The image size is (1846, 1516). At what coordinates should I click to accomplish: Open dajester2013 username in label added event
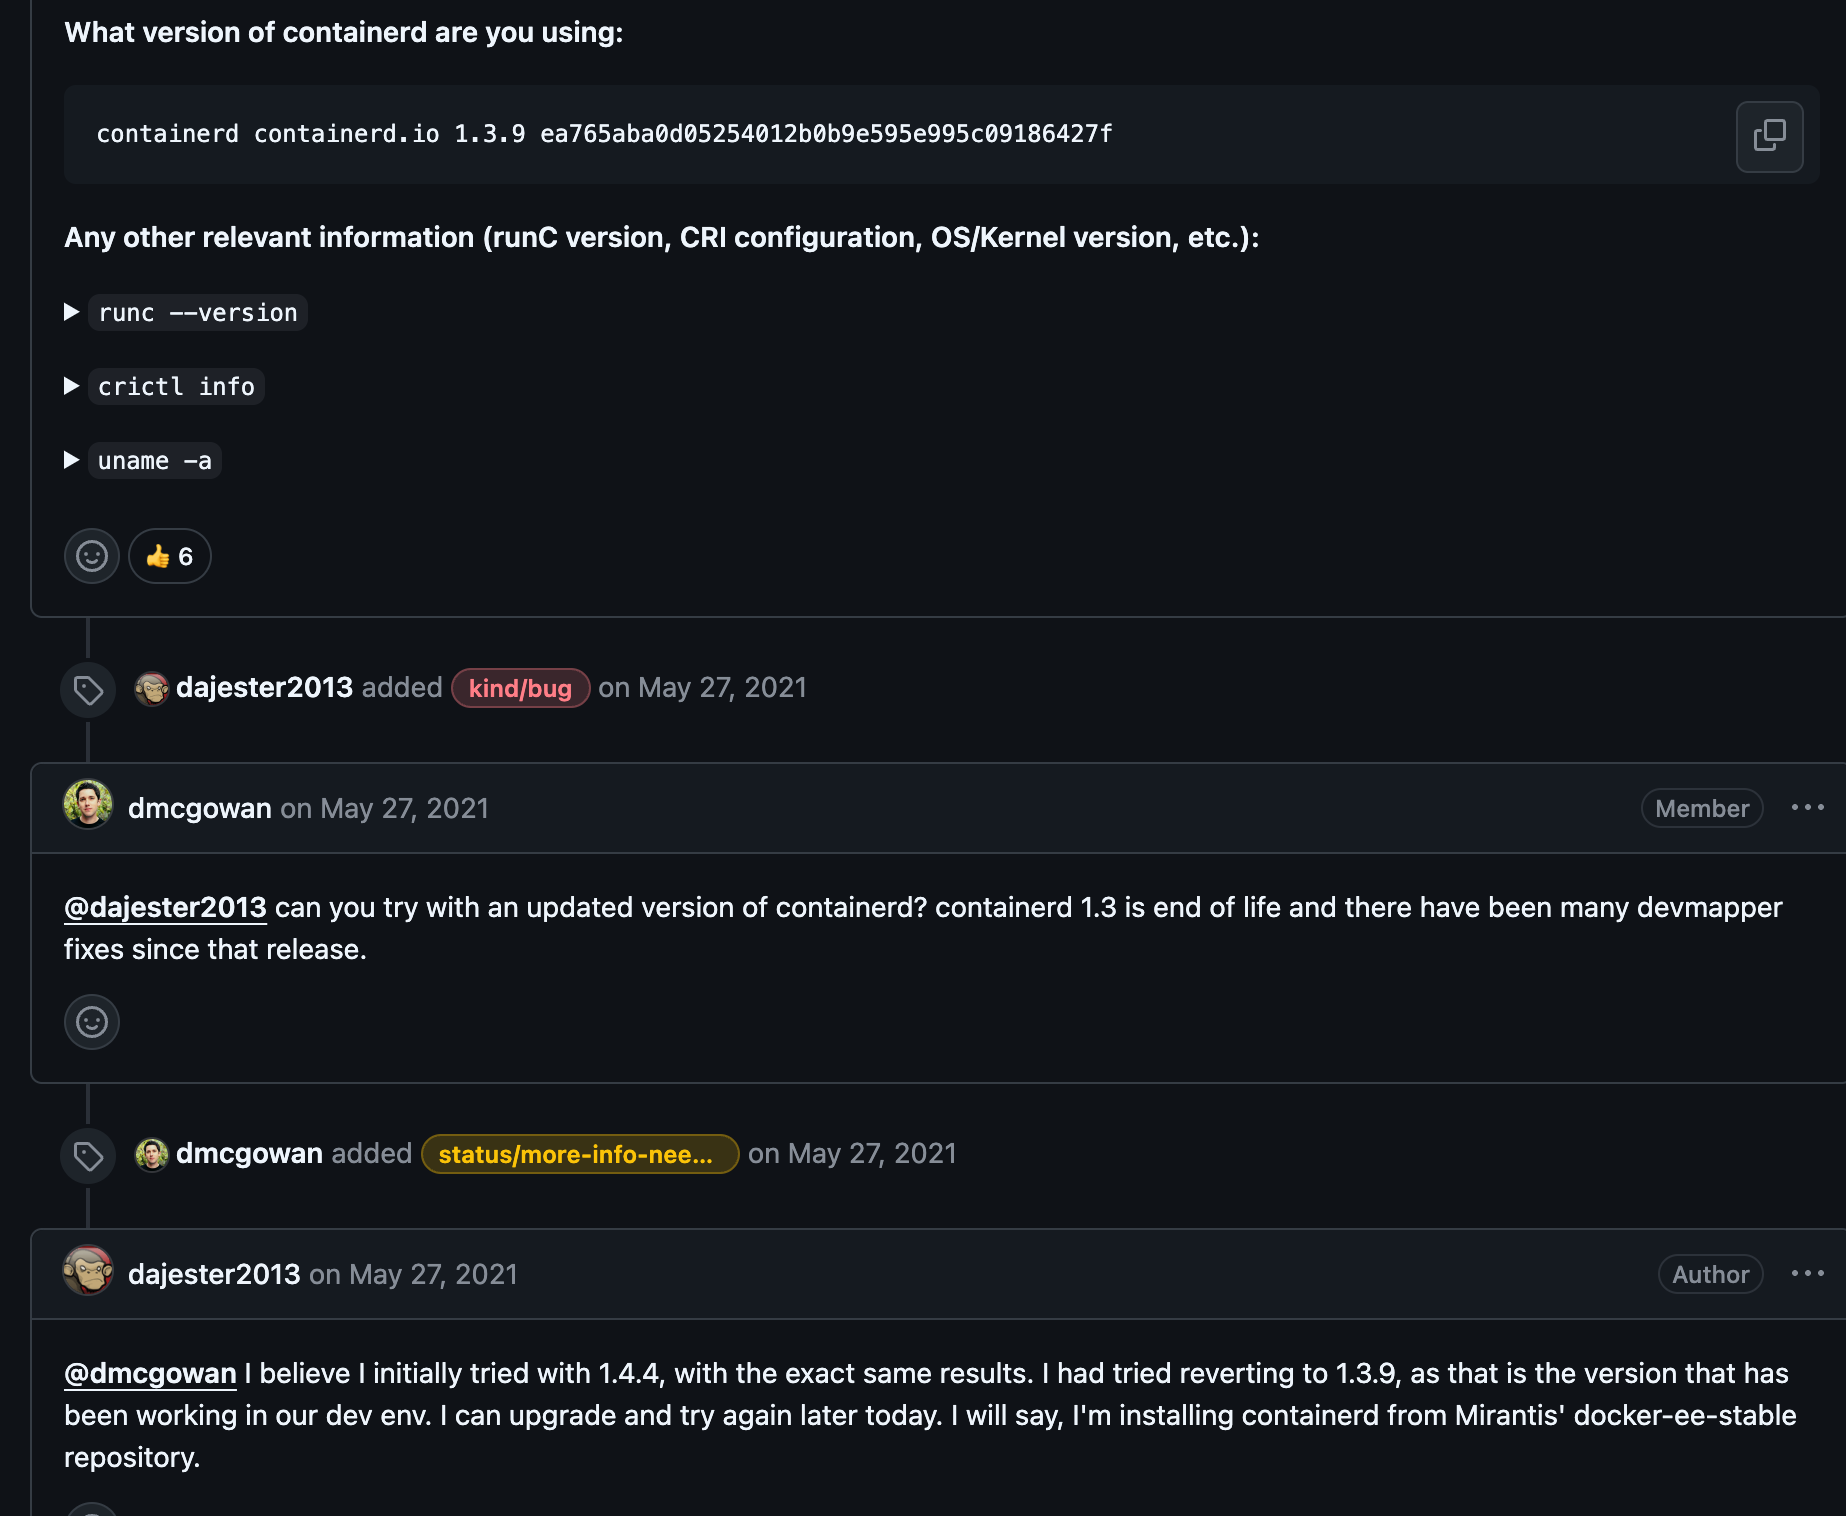point(264,688)
